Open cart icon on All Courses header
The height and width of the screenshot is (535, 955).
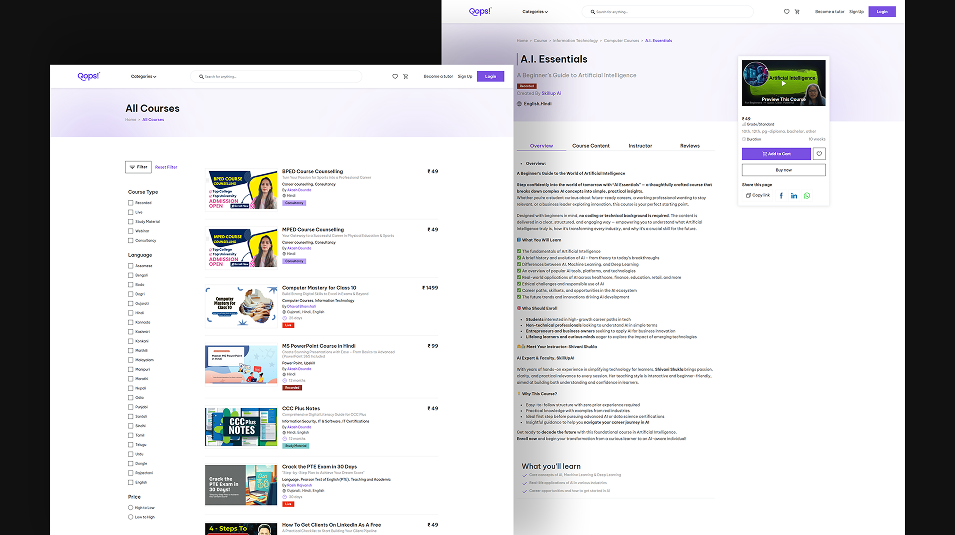(x=406, y=77)
